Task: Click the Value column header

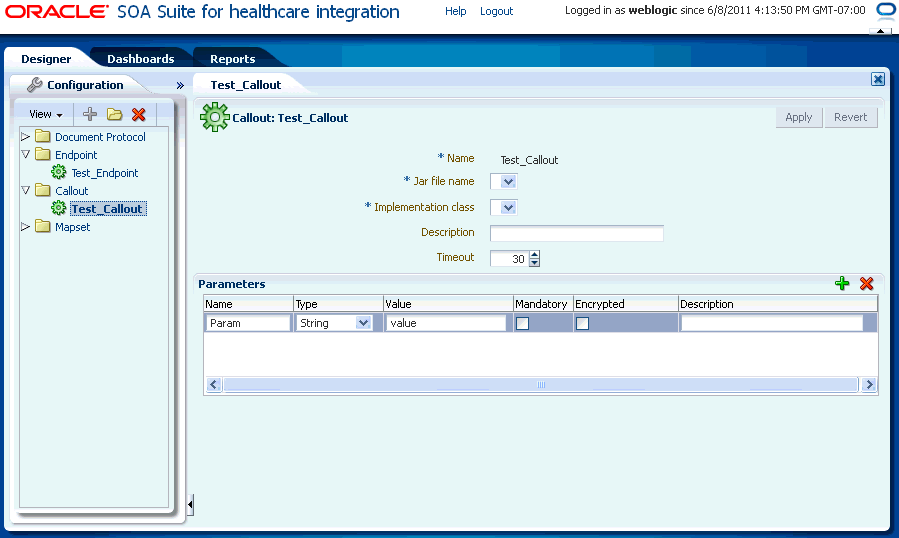Action: click(x=448, y=304)
